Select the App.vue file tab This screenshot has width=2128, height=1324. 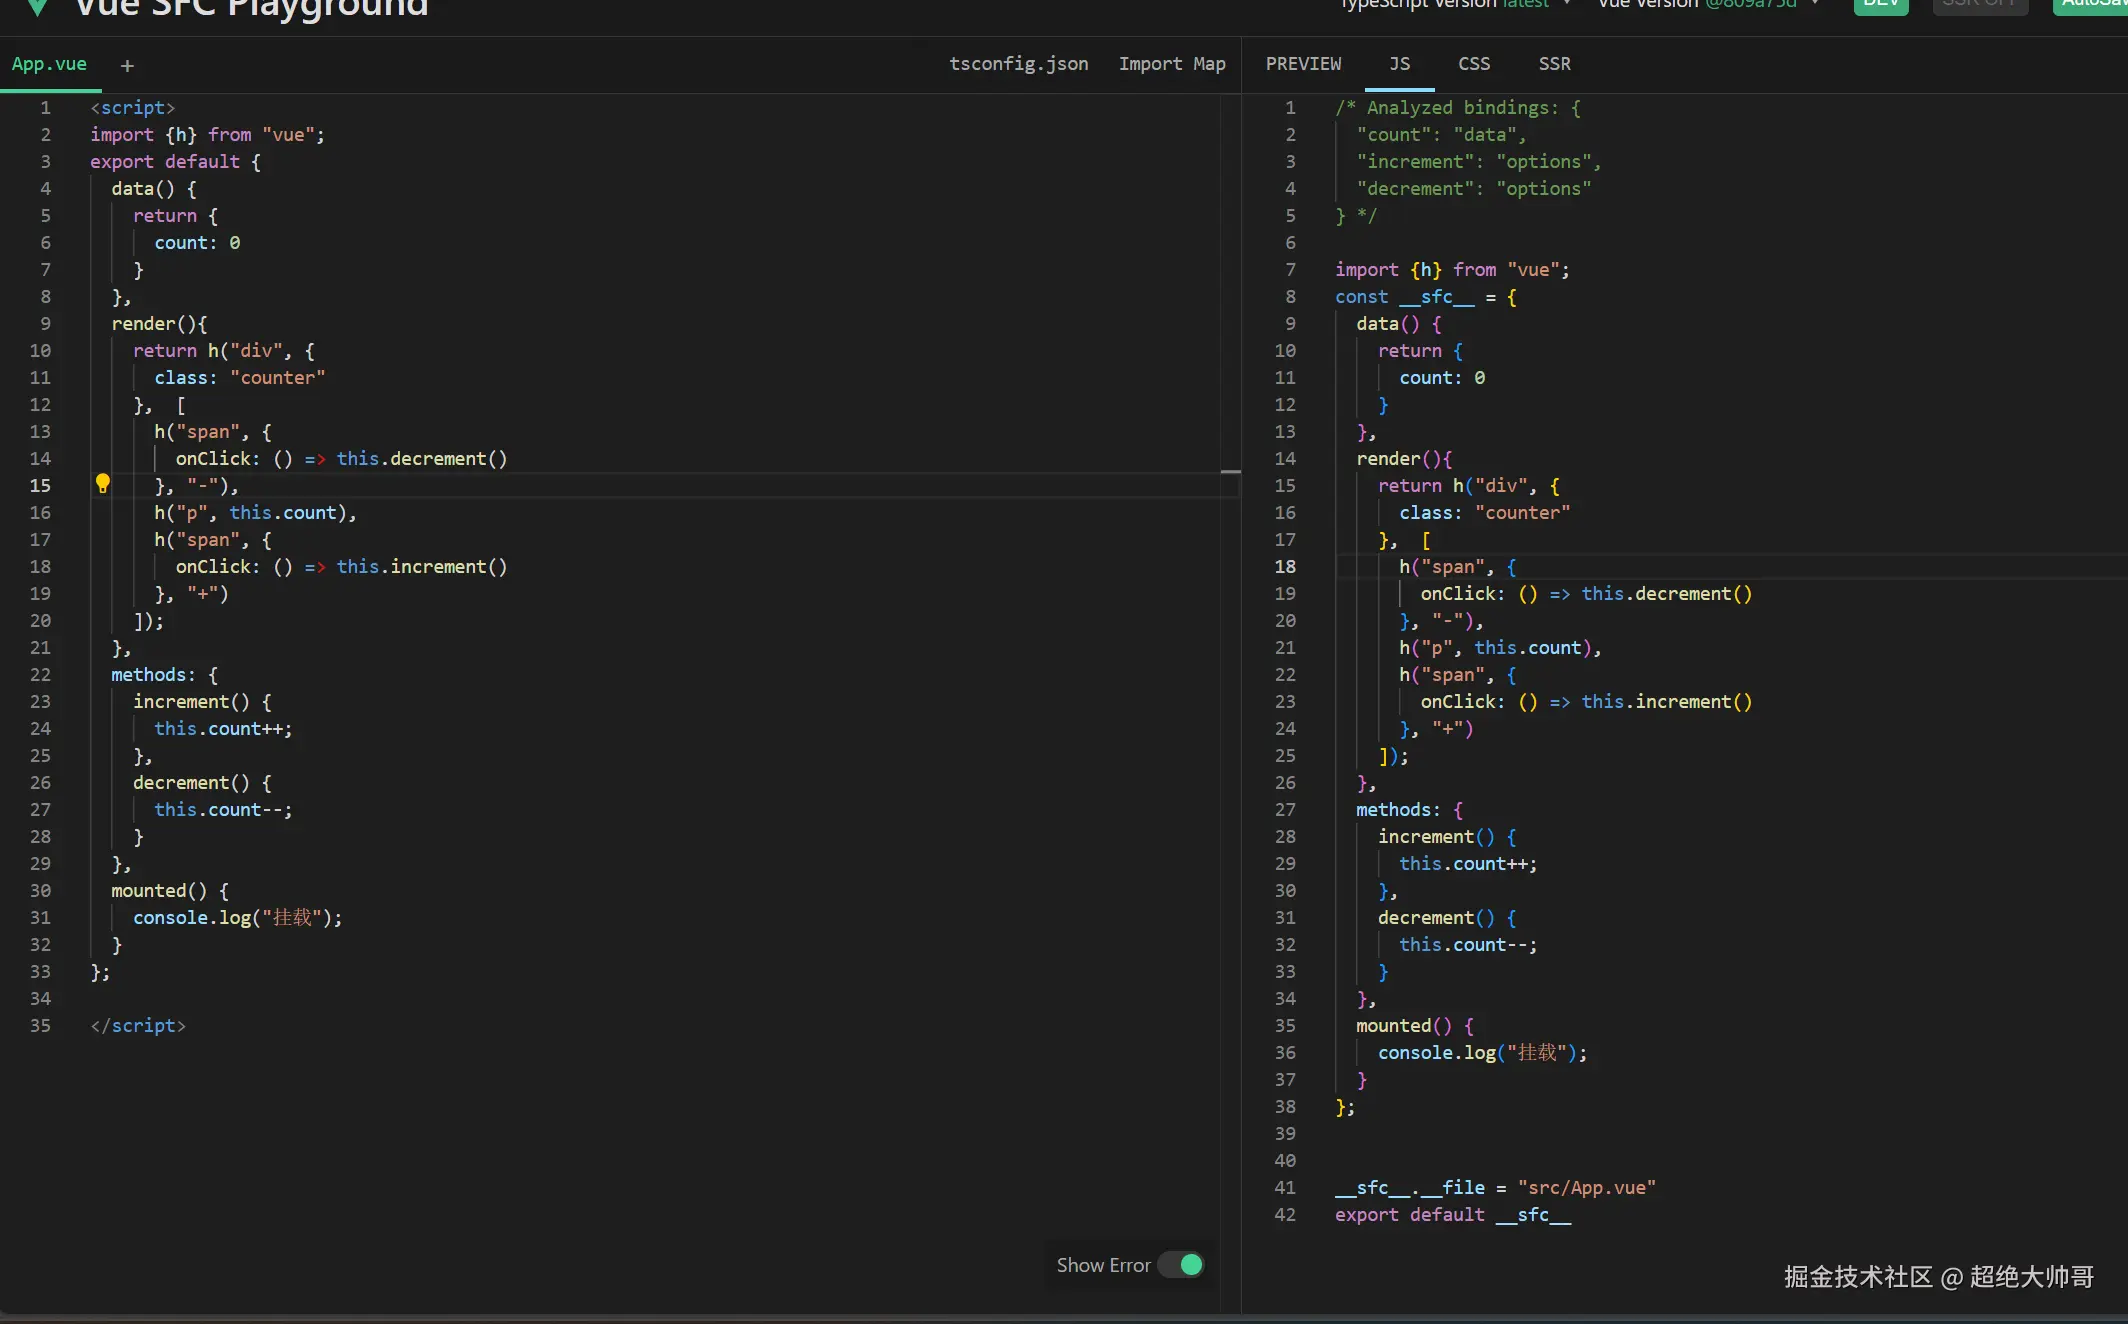[x=49, y=64]
